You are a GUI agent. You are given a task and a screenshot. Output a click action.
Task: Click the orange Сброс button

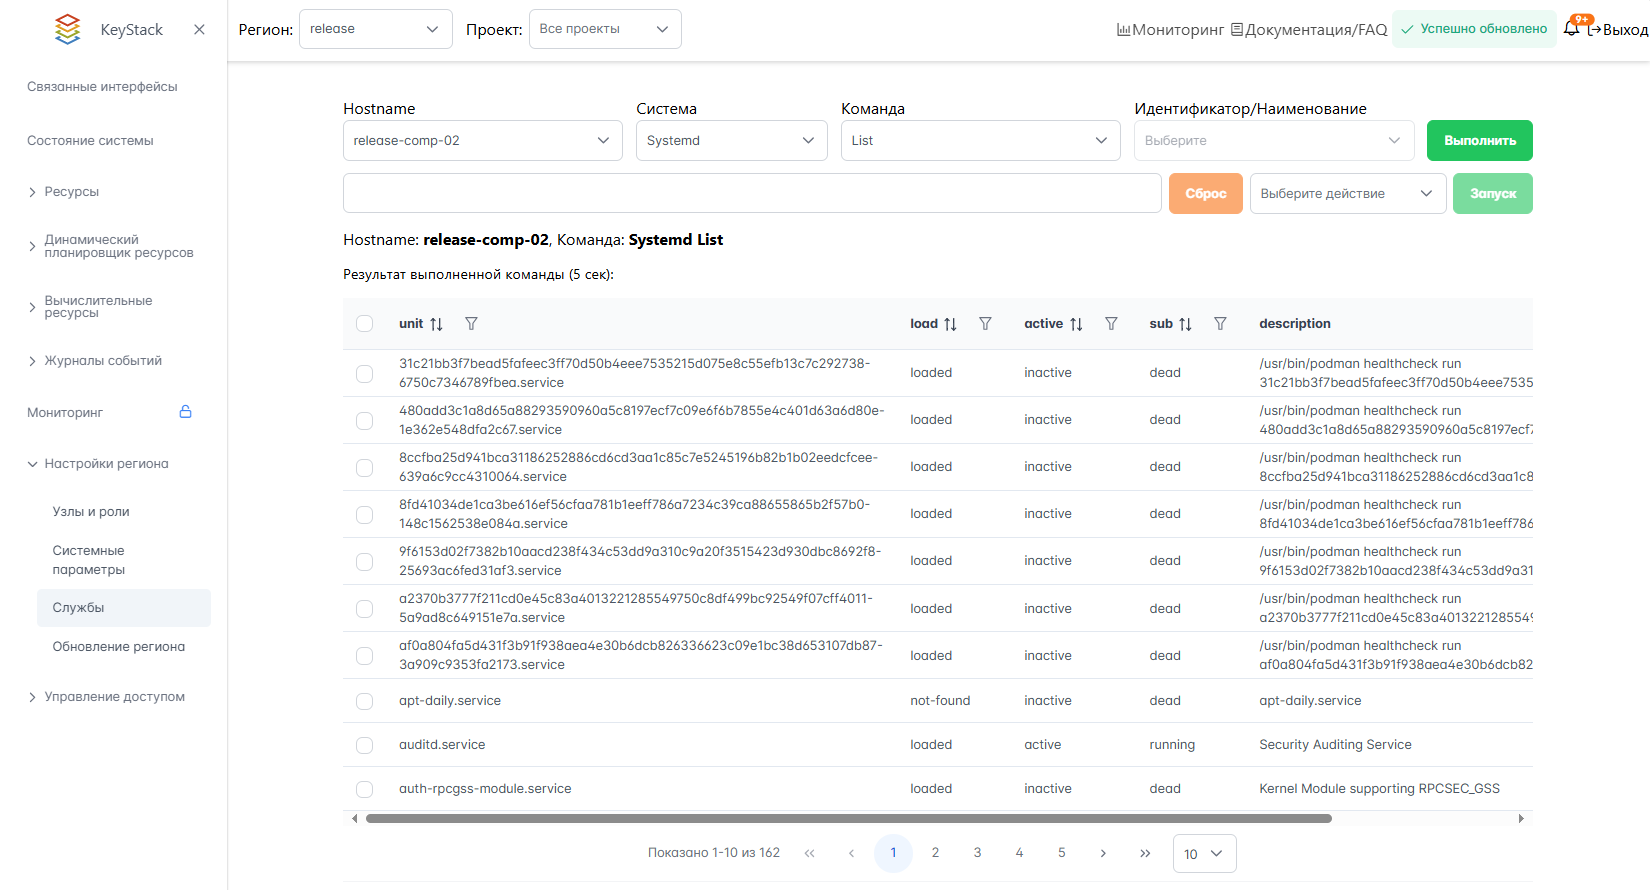(1205, 194)
